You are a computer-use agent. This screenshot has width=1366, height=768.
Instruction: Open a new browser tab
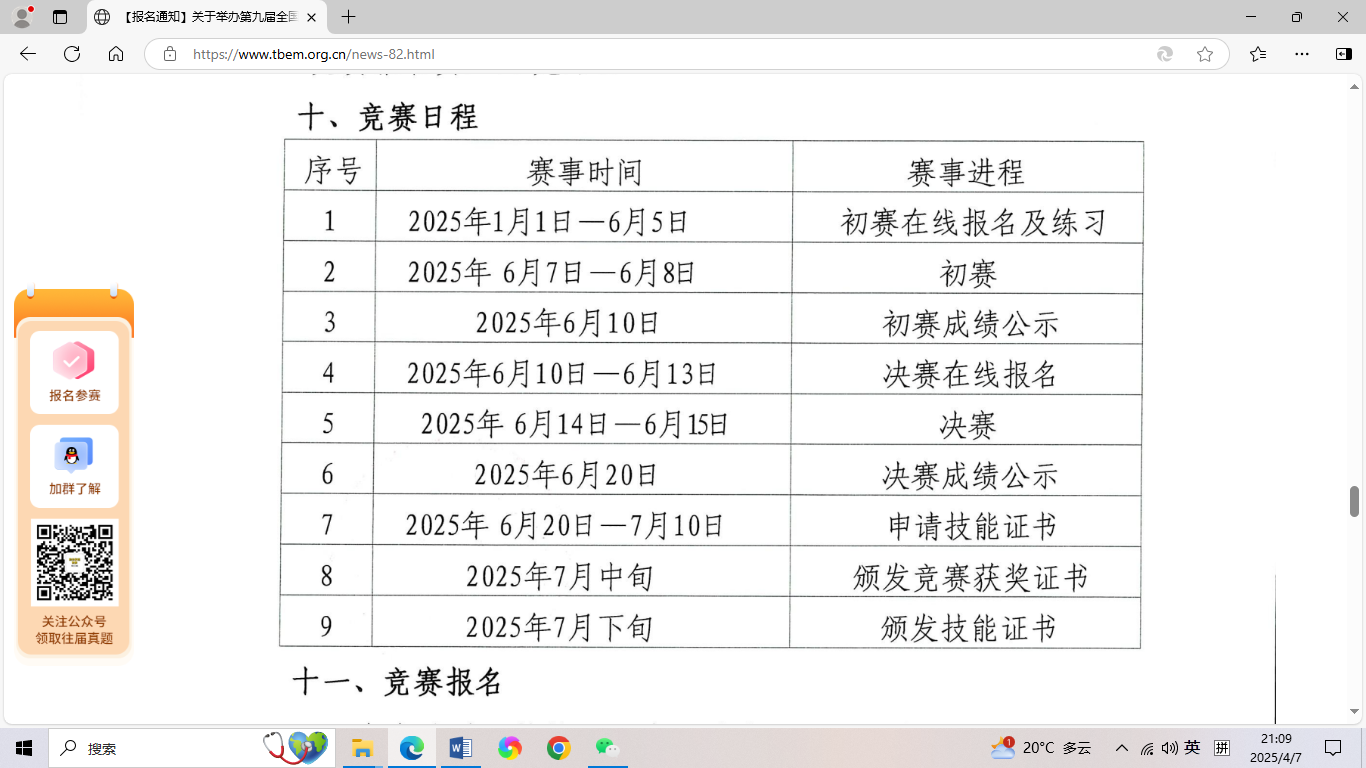pyautogui.click(x=348, y=17)
